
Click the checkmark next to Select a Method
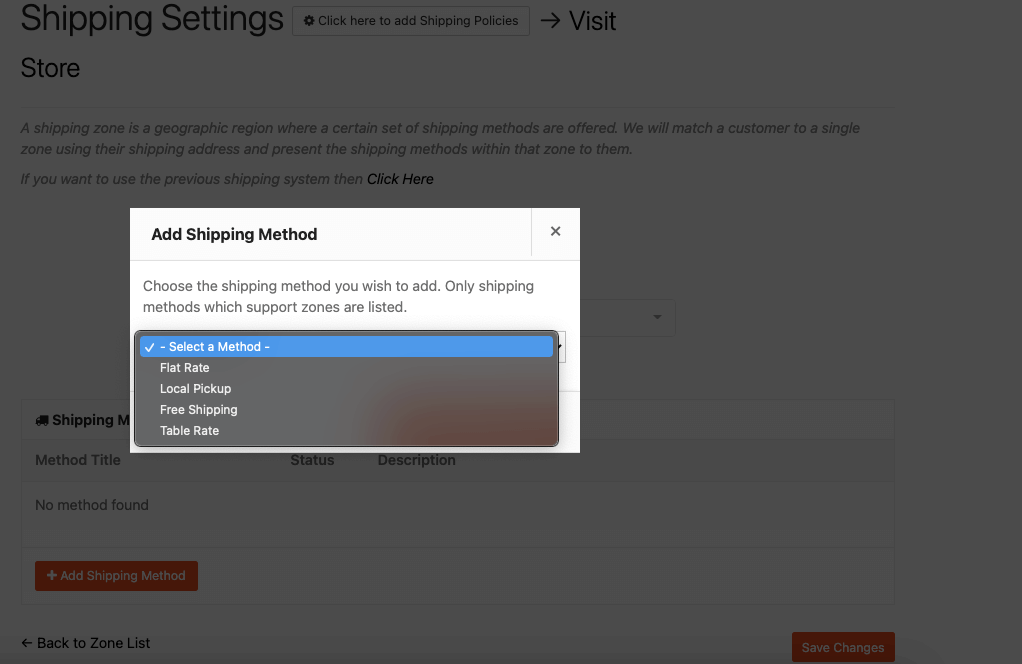150,347
